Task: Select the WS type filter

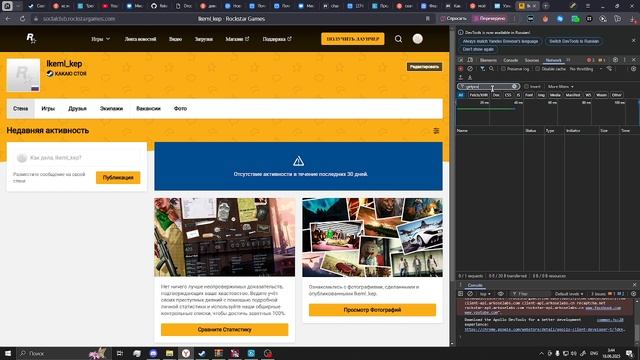Action: (588, 95)
